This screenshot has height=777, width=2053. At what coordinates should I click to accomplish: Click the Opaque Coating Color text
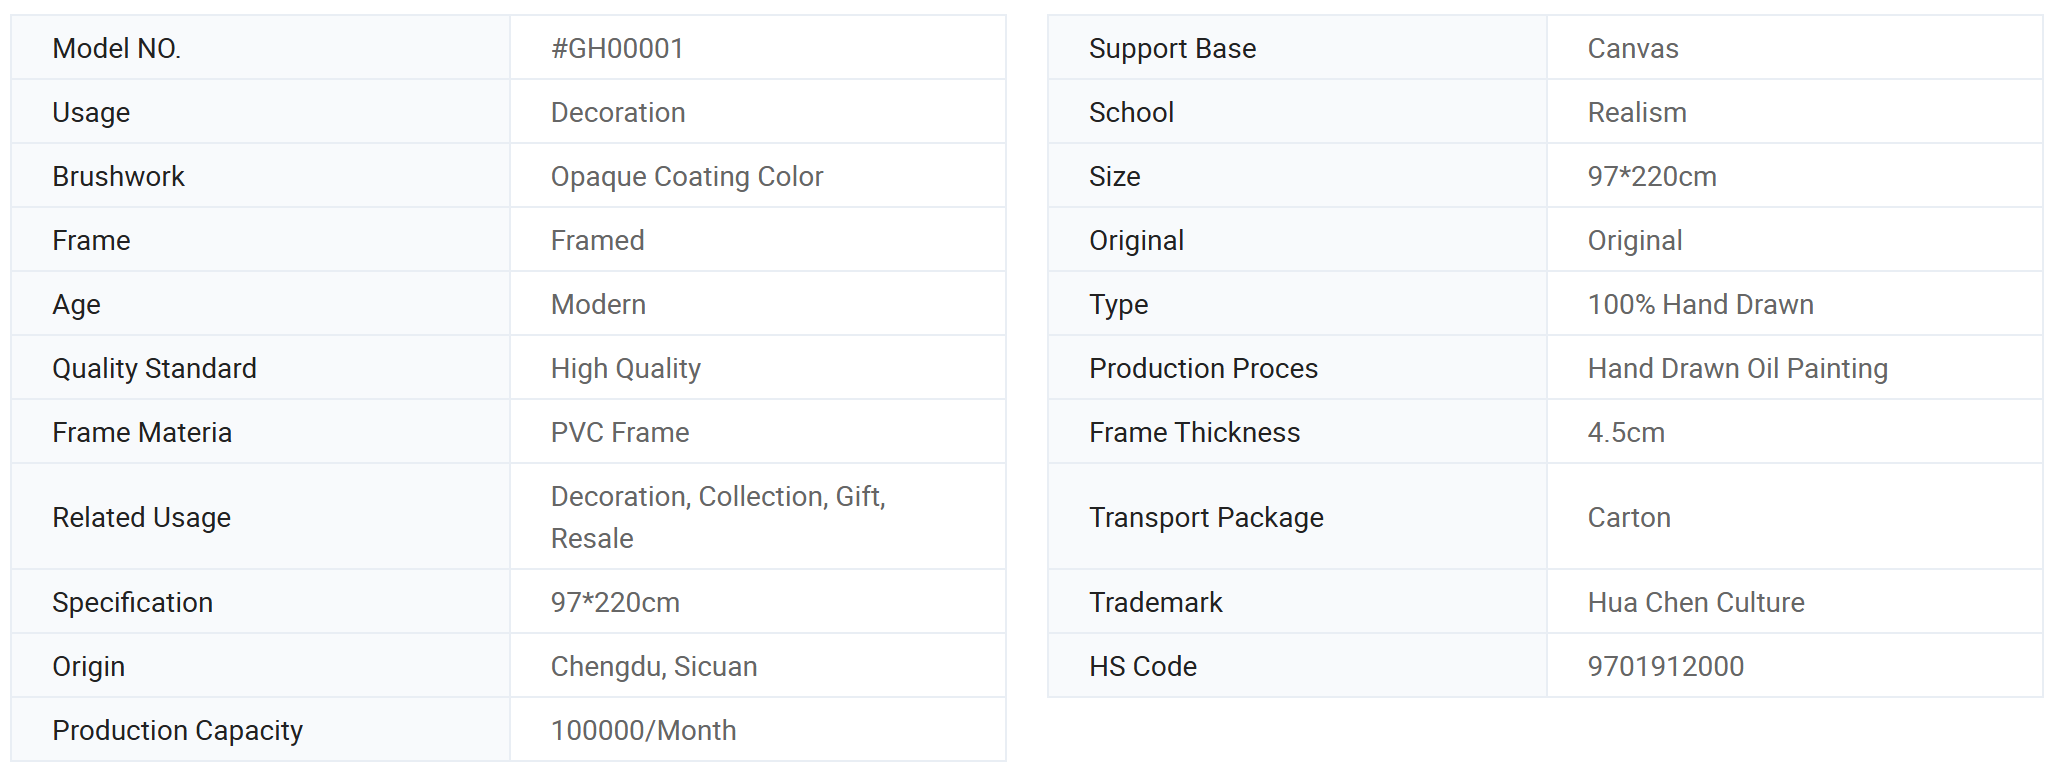point(687,176)
